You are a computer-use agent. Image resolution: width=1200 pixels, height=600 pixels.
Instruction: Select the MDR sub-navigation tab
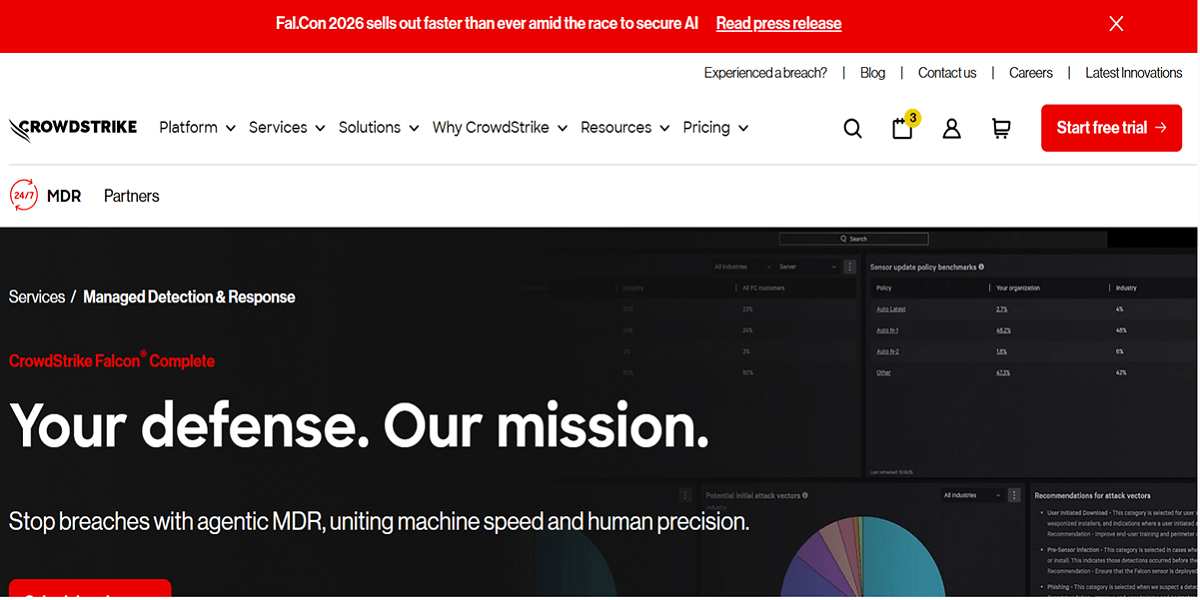[64, 196]
